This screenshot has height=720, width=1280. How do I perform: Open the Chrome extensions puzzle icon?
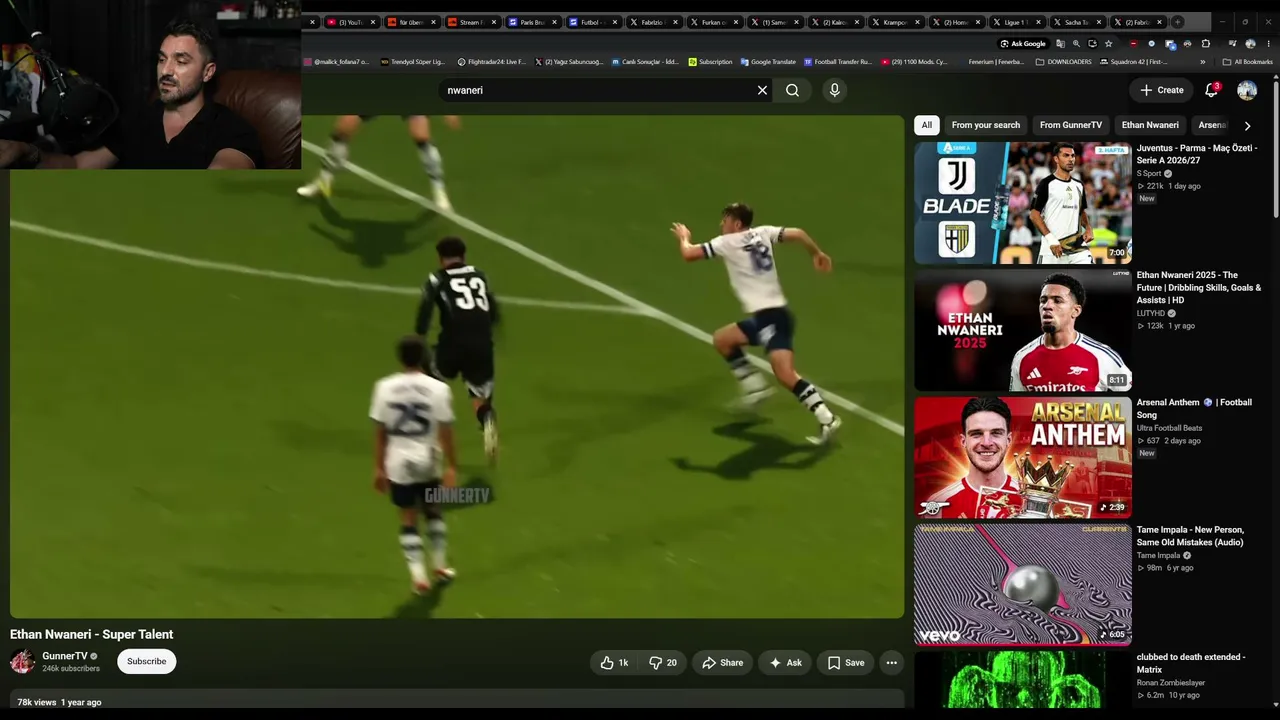tap(1205, 44)
